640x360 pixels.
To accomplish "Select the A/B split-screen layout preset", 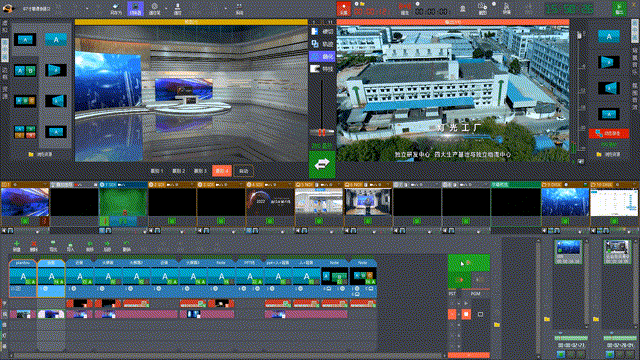I will 25,71.
